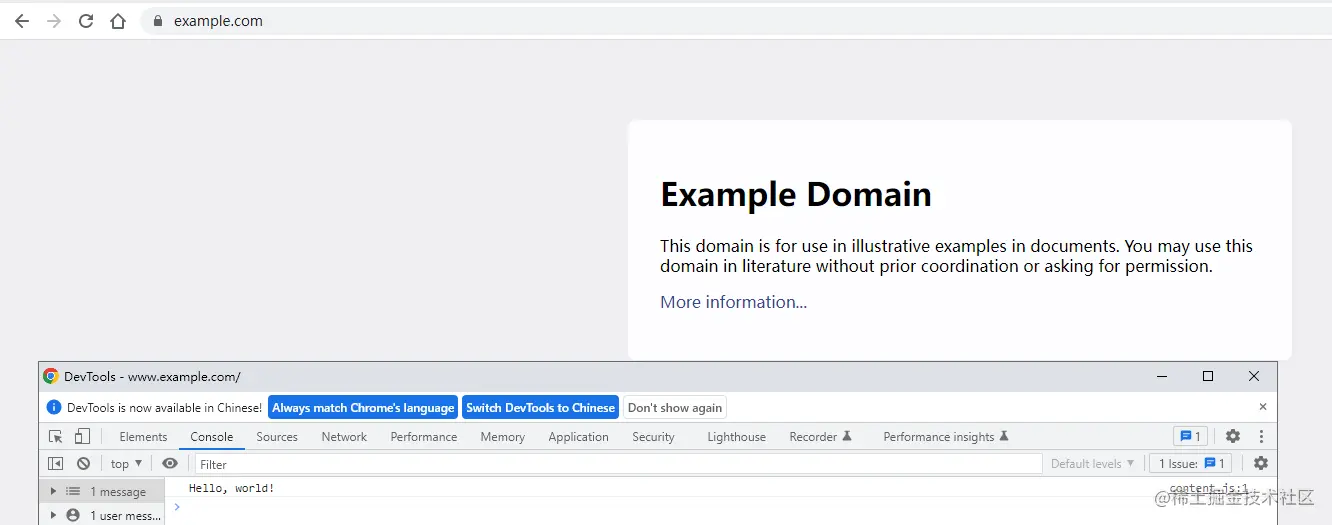This screenshot has height=525, width=1332.
Task: Click the lock icon in address bar
Action: [x=157, y=21]
